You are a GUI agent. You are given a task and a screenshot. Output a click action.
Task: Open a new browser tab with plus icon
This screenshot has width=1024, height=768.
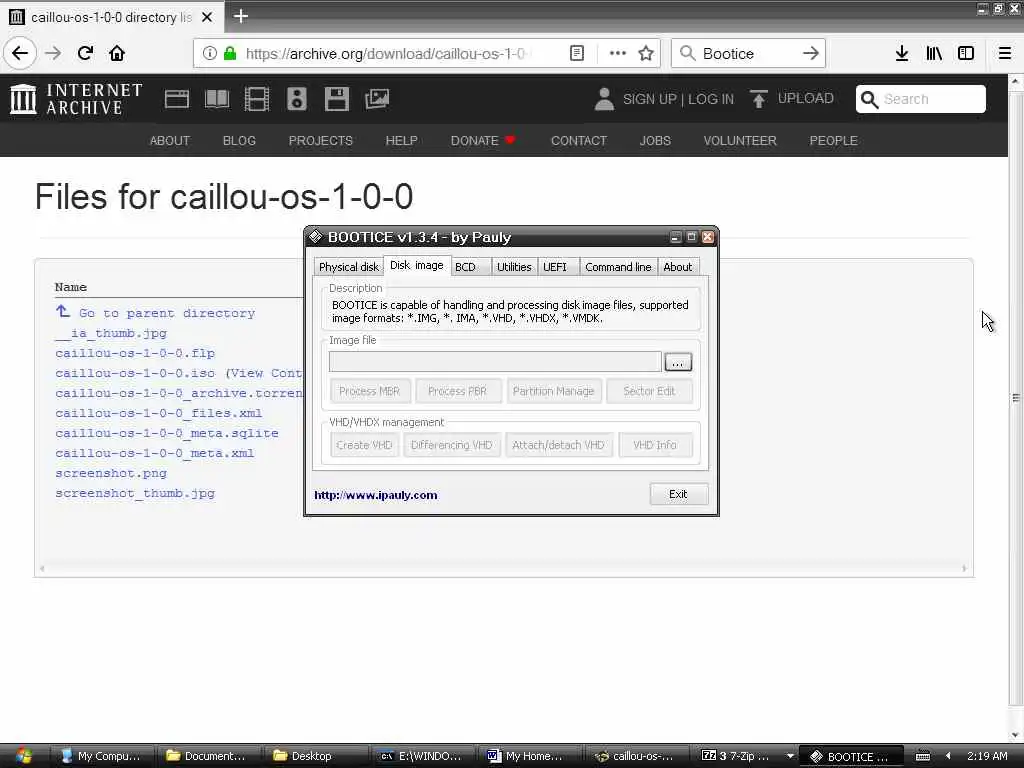(240, 16)
